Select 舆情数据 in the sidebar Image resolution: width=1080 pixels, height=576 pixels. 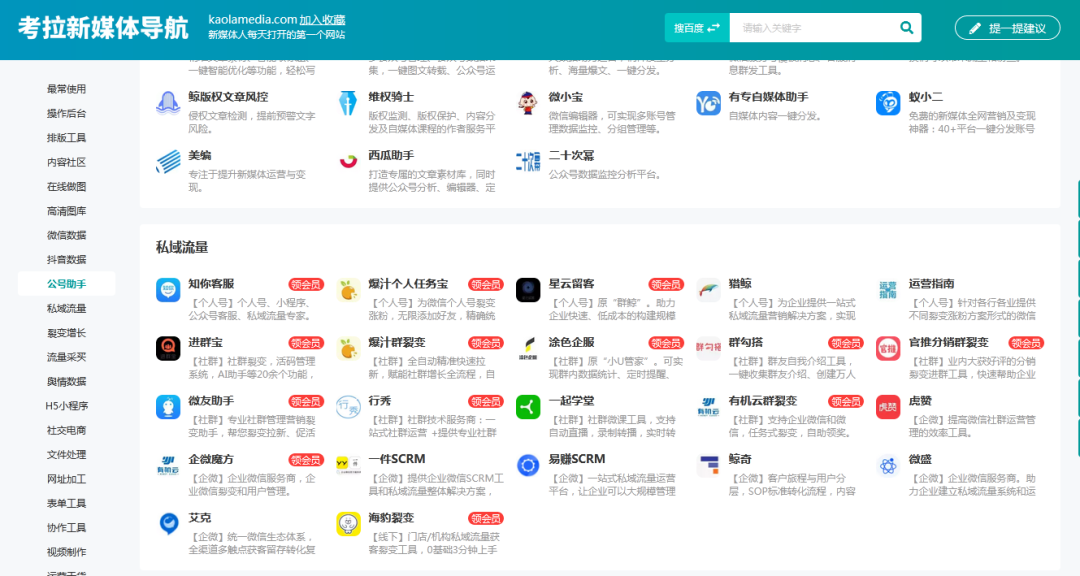67,381
